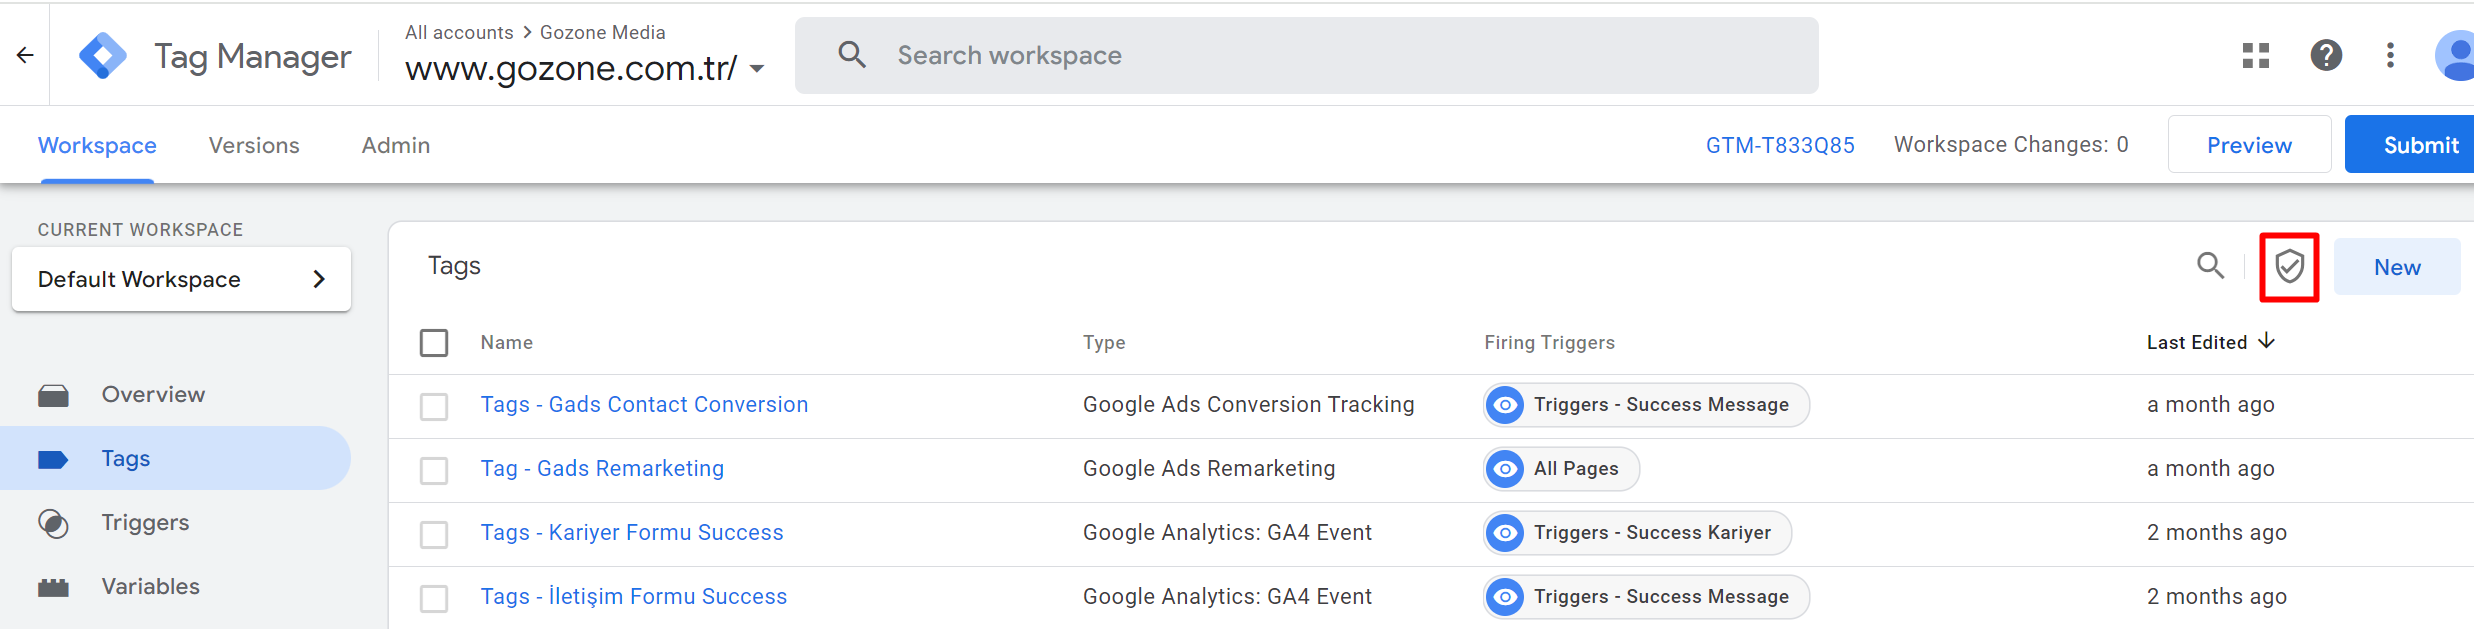Click the Search workspace field
Viewport: 2474px width, 629px height.
1306,56
